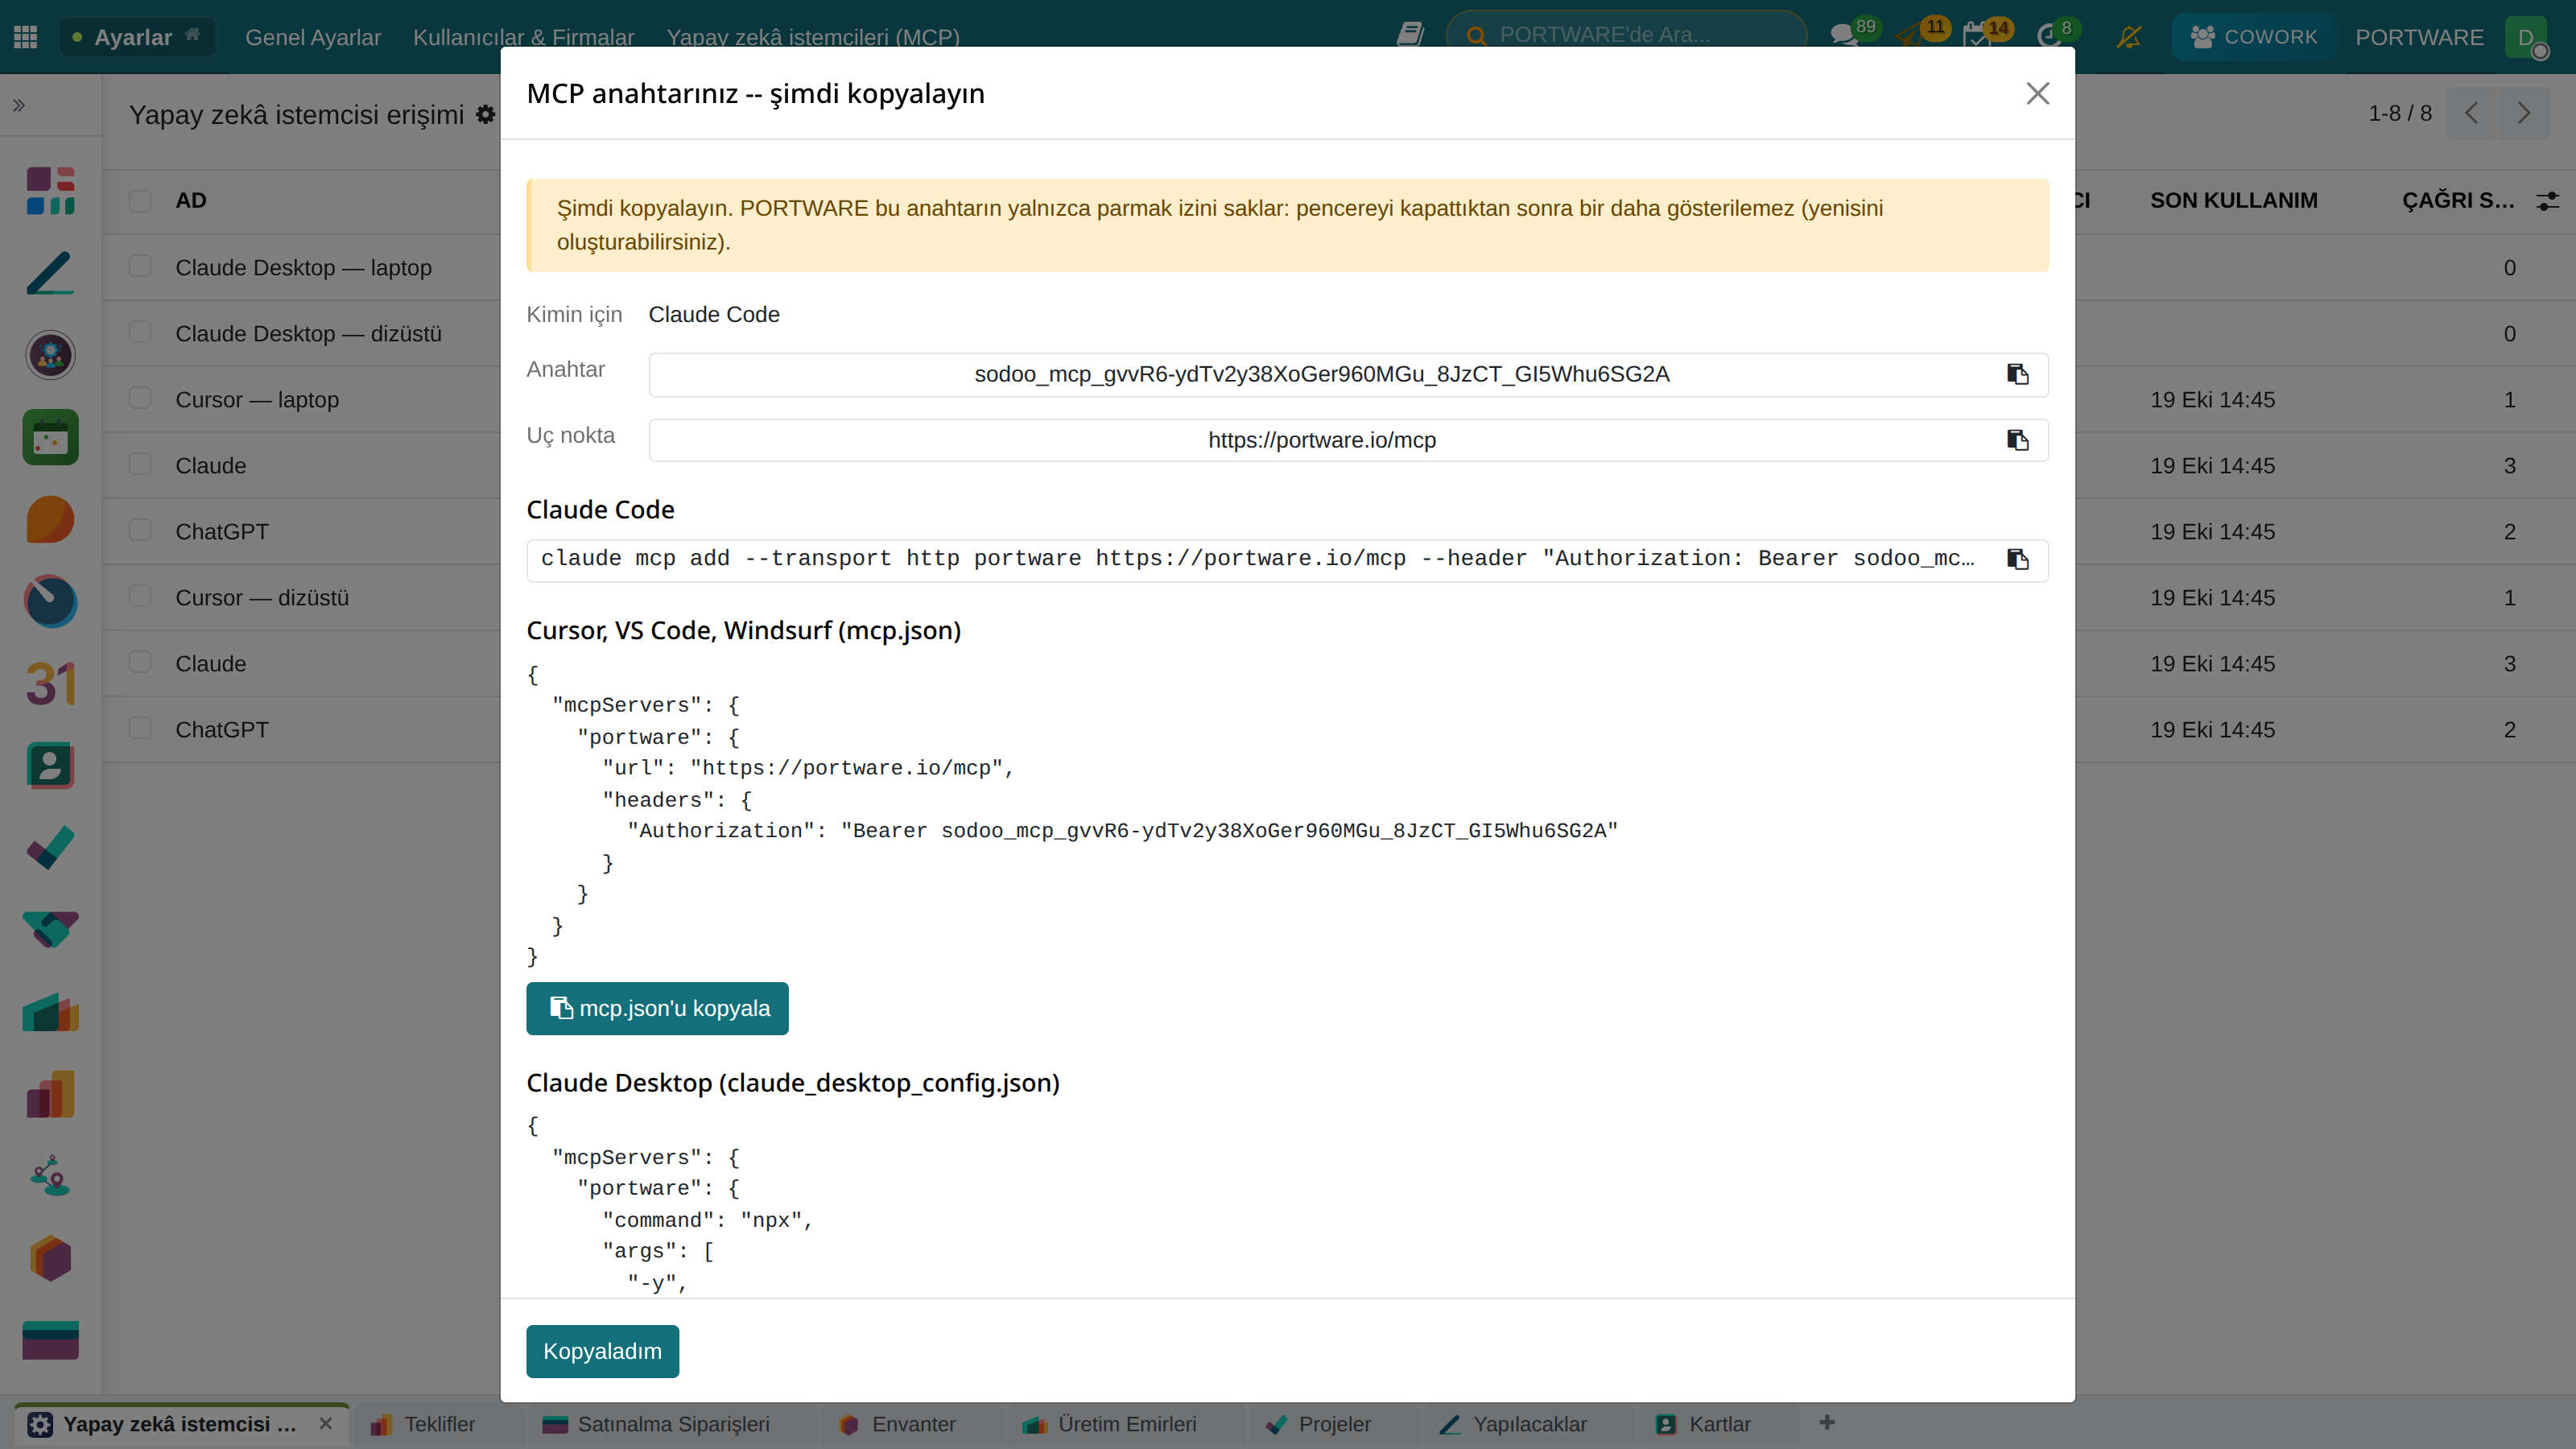Toggle the select-all checkbox in header
Screen dimensions: 2576x1449
pyautogui.click(x=140, y=201)
